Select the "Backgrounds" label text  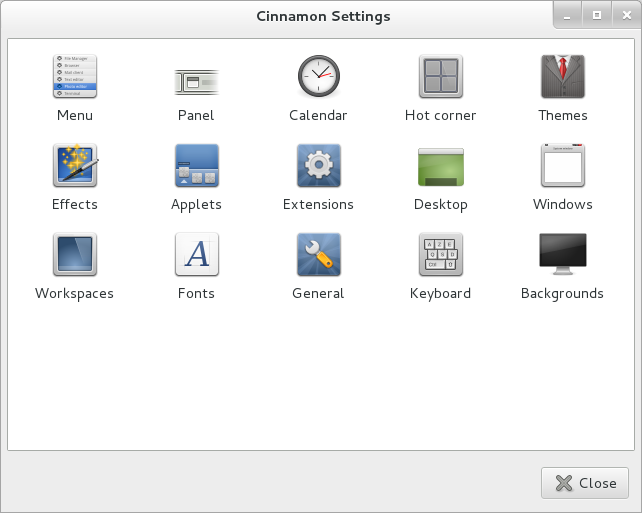[x=562, y=294]
